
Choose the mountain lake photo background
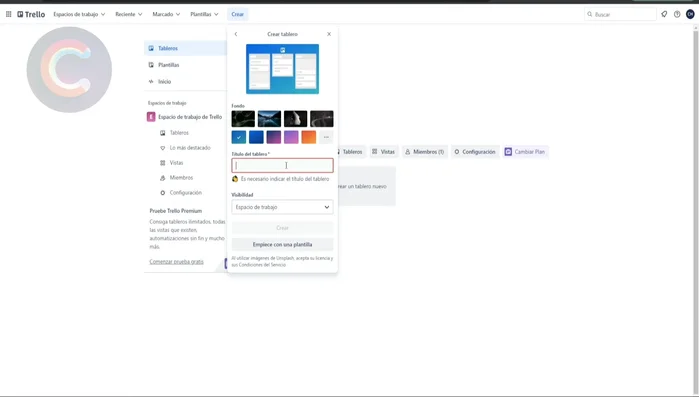269,119
